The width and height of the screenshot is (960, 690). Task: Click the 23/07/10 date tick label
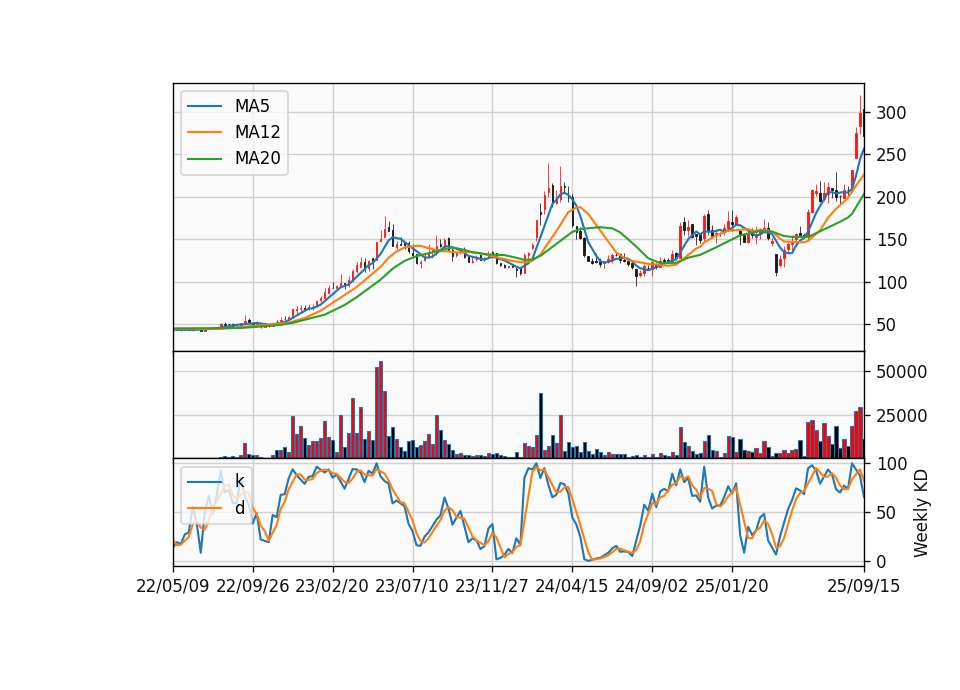[412, 586]
